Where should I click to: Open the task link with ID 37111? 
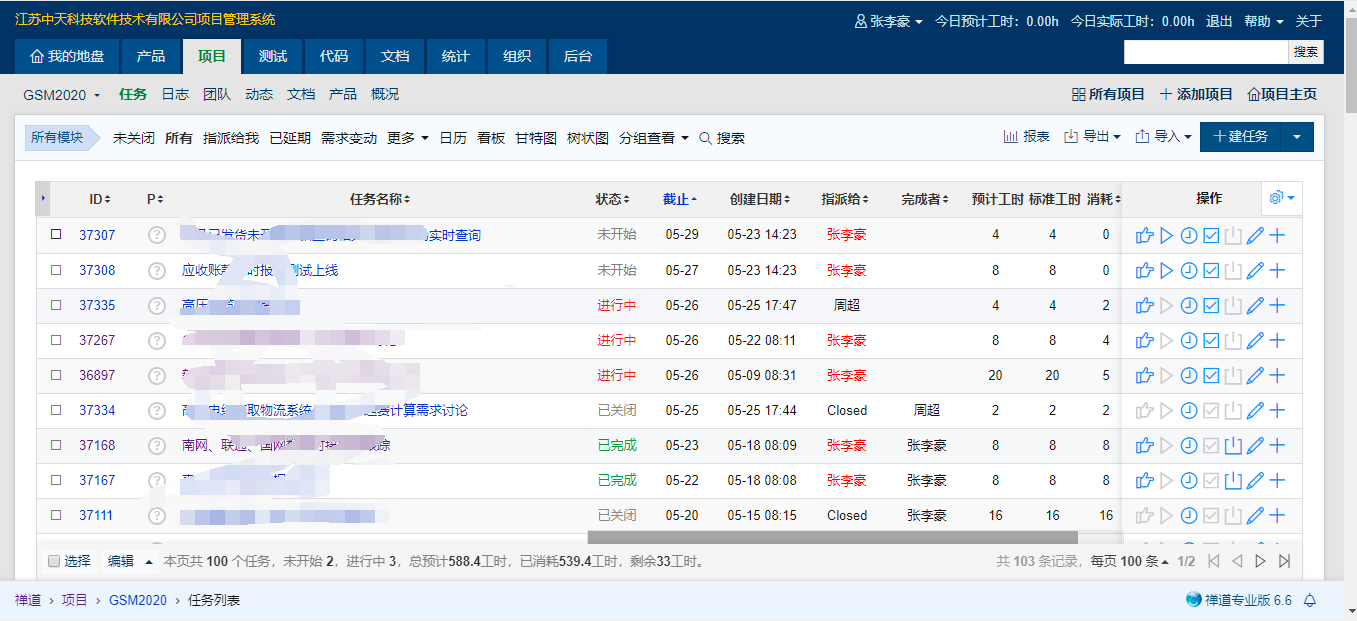coord(97,516)
